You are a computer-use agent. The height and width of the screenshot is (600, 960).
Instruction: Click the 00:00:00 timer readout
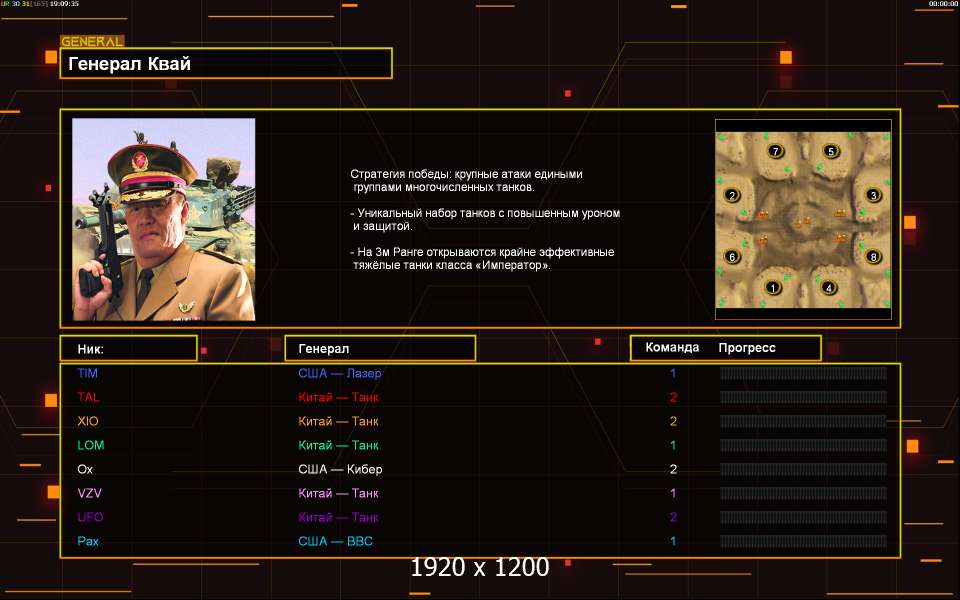pos(943,4)
